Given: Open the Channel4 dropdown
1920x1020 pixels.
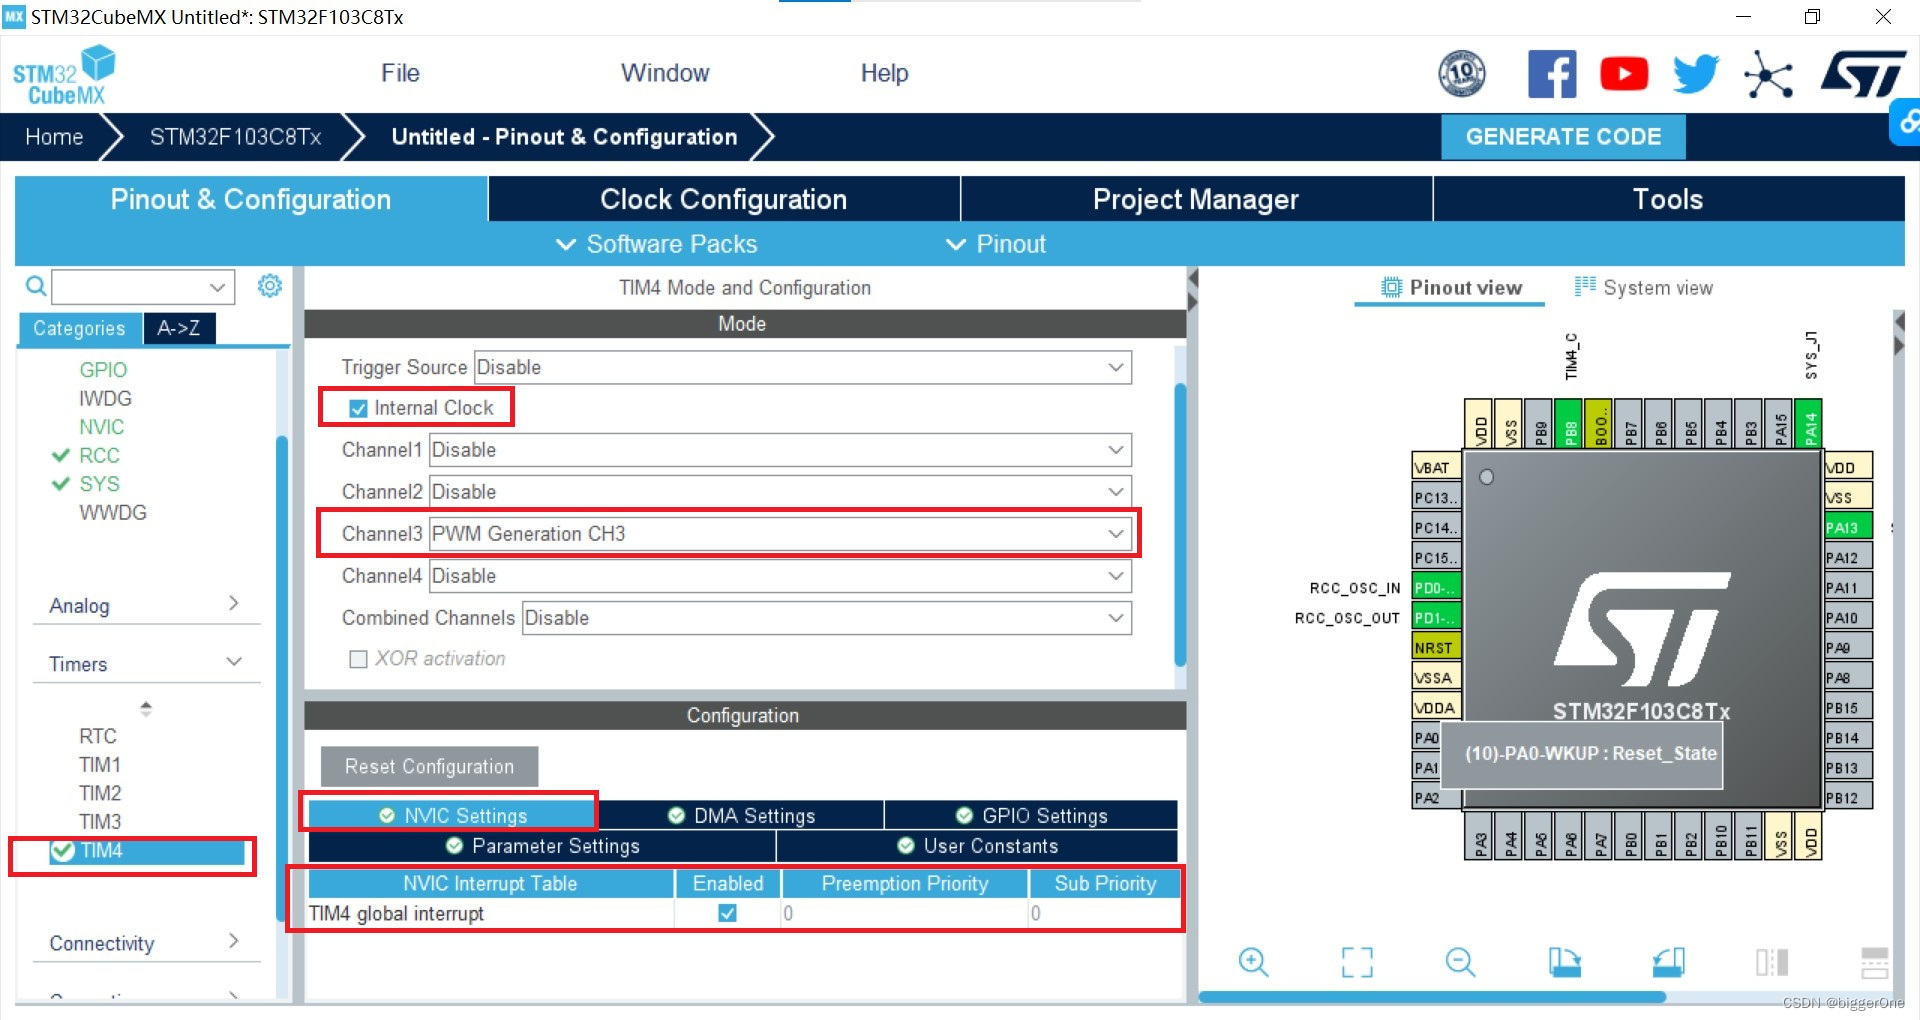Looking at the screenshot, I should tap(780, 576).
